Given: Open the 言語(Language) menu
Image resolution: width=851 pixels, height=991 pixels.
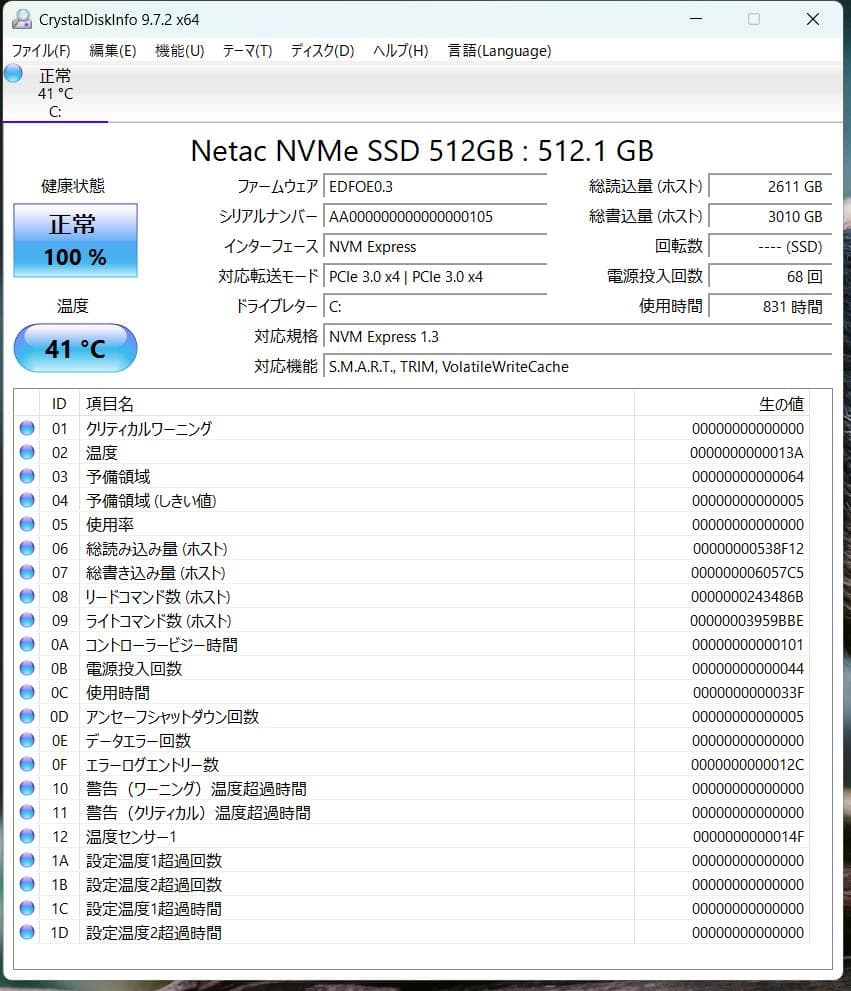Looking at the screenshot, I should pos(499,50).
